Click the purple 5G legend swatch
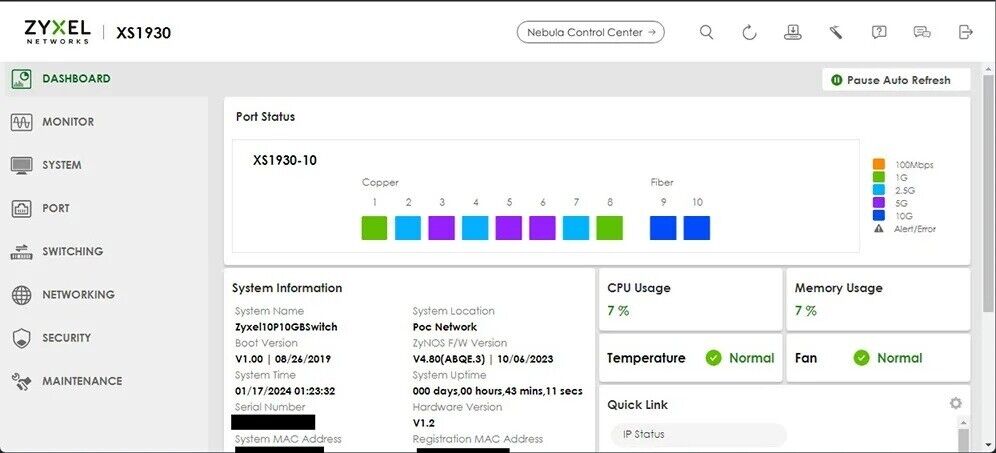The width and height of the screenshot is (996, 453). click(x=879, y=203)
